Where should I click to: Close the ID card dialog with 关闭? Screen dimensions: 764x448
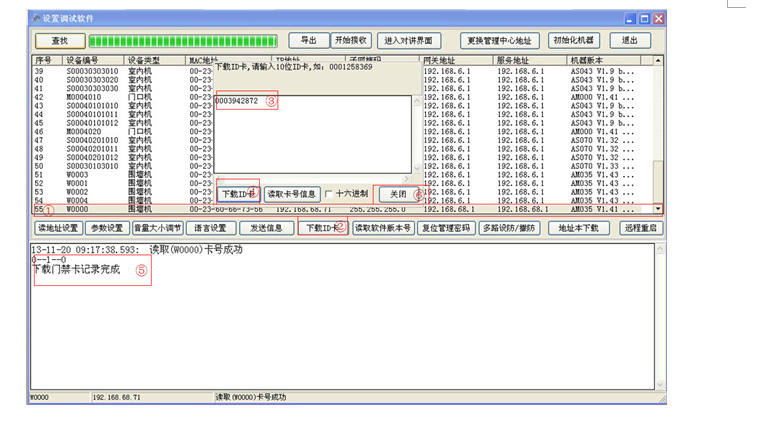click(397, 194)
